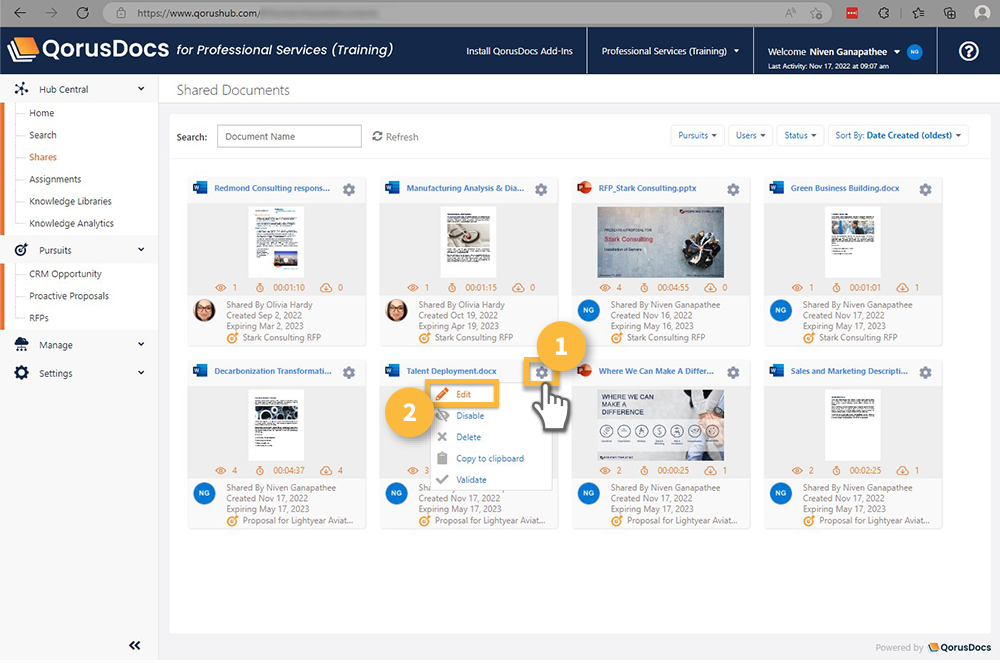Open gear menu for Green Business Building.docx
Screen dimensions: 1000x663
tap(925, 189)
